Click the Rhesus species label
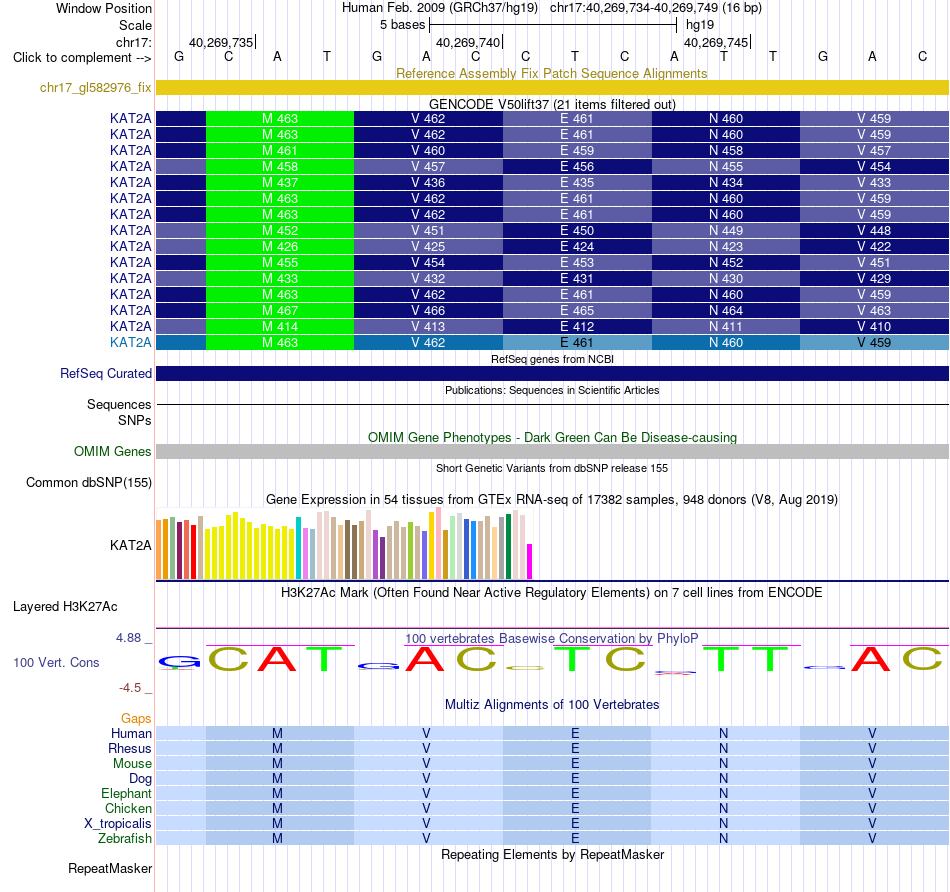The image size is (950, 892). [130, 748]
